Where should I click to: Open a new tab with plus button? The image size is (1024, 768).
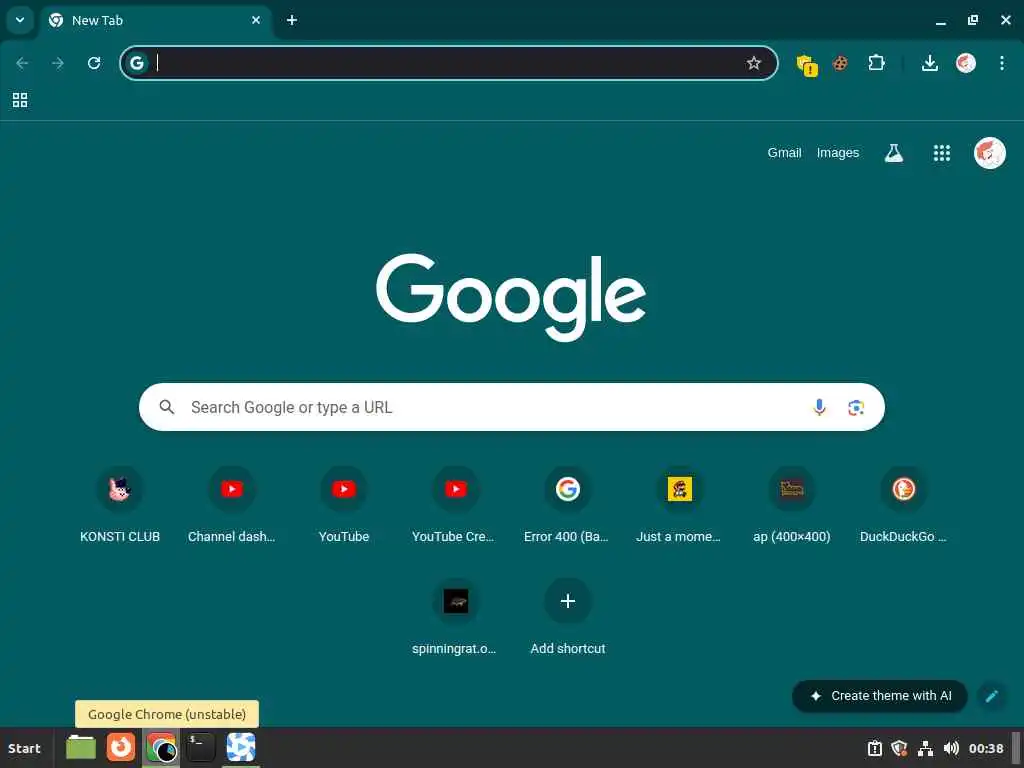292,20
